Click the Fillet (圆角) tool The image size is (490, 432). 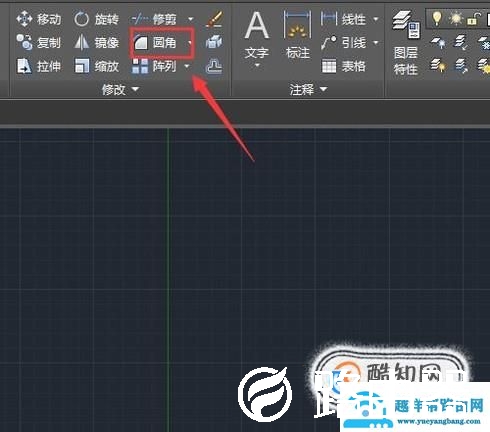pos(155,43)
